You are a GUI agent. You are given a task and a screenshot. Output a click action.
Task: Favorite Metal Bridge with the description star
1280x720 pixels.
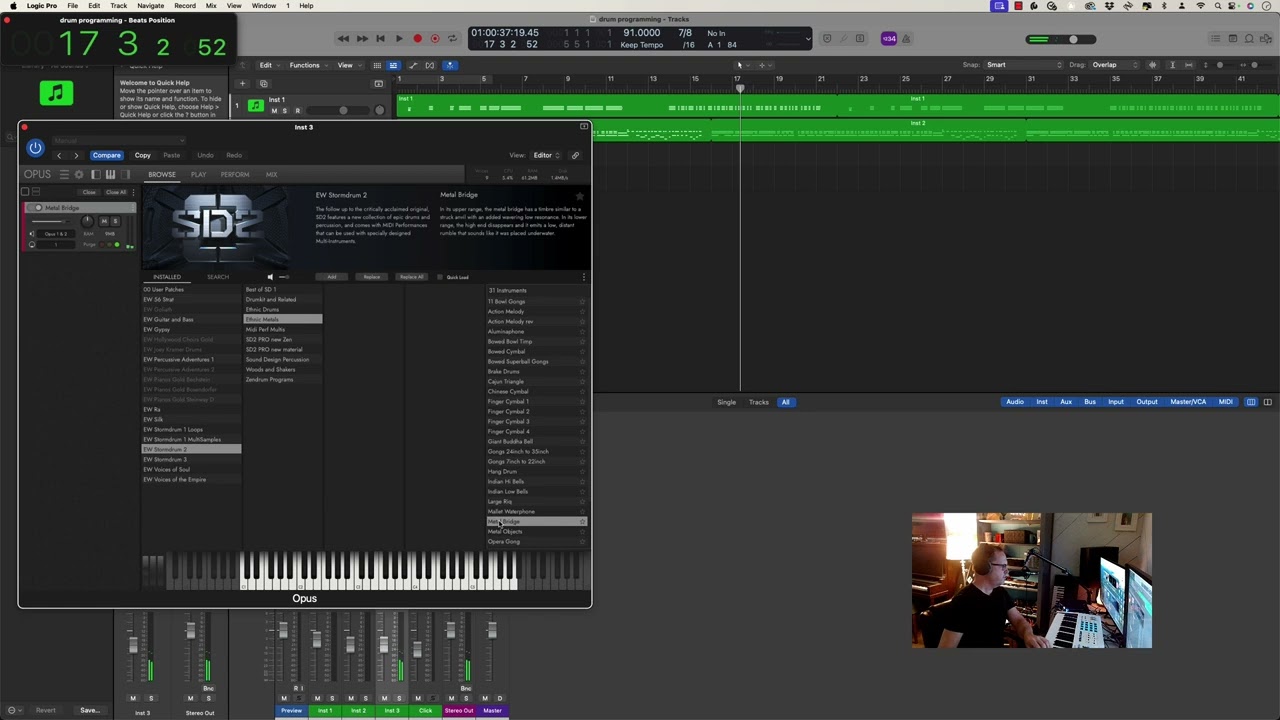point(580,196)
